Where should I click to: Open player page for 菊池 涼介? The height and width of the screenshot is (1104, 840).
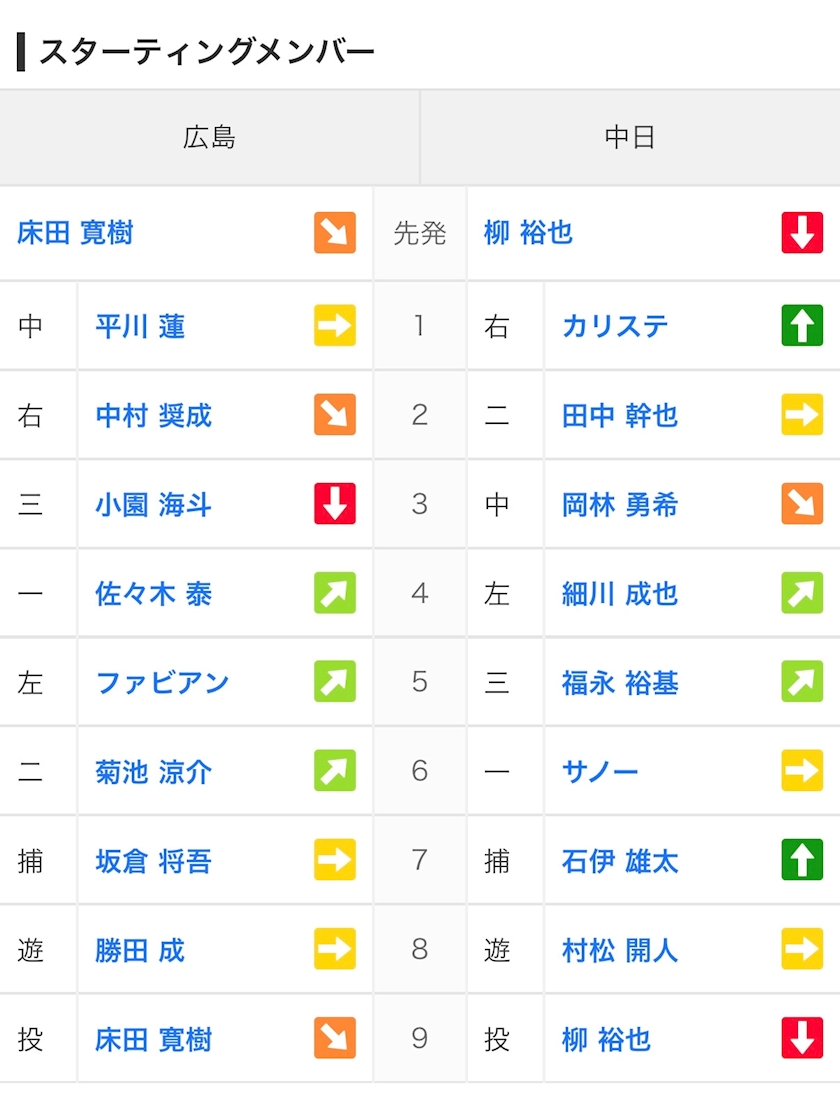point(153,771)
